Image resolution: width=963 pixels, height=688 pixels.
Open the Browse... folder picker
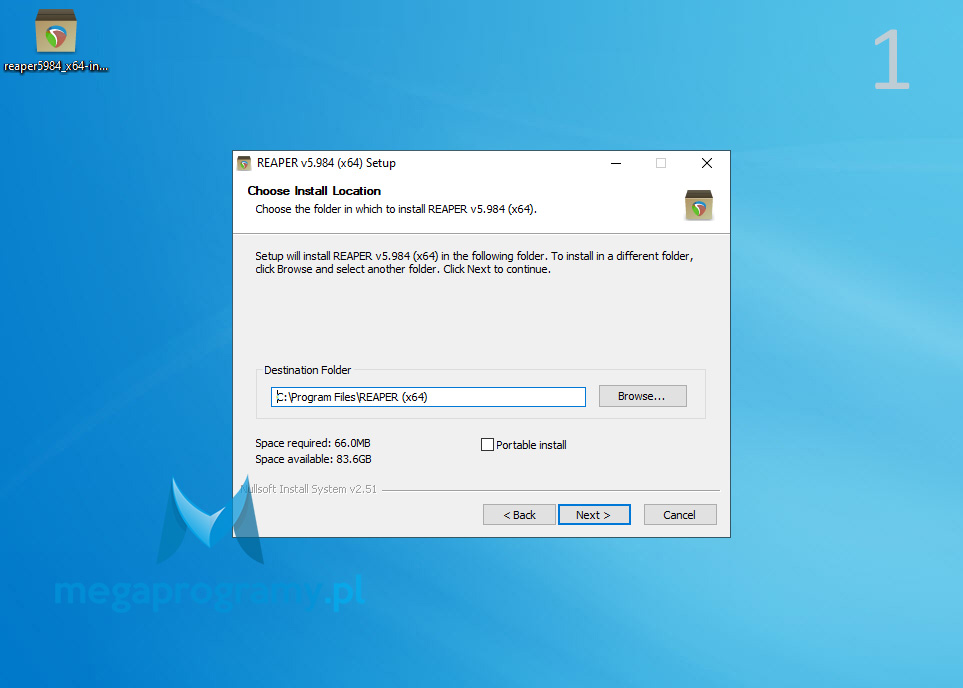[642, 396]
